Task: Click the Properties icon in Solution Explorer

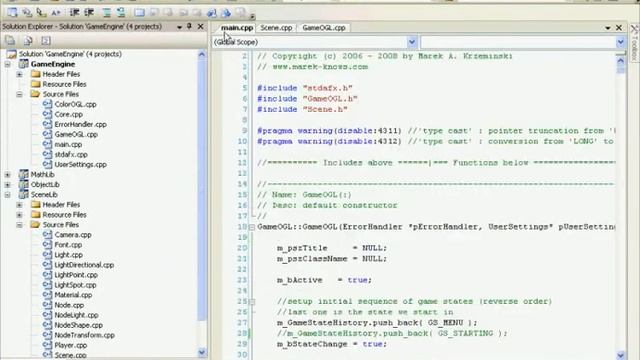Action: tap(10, 40)
